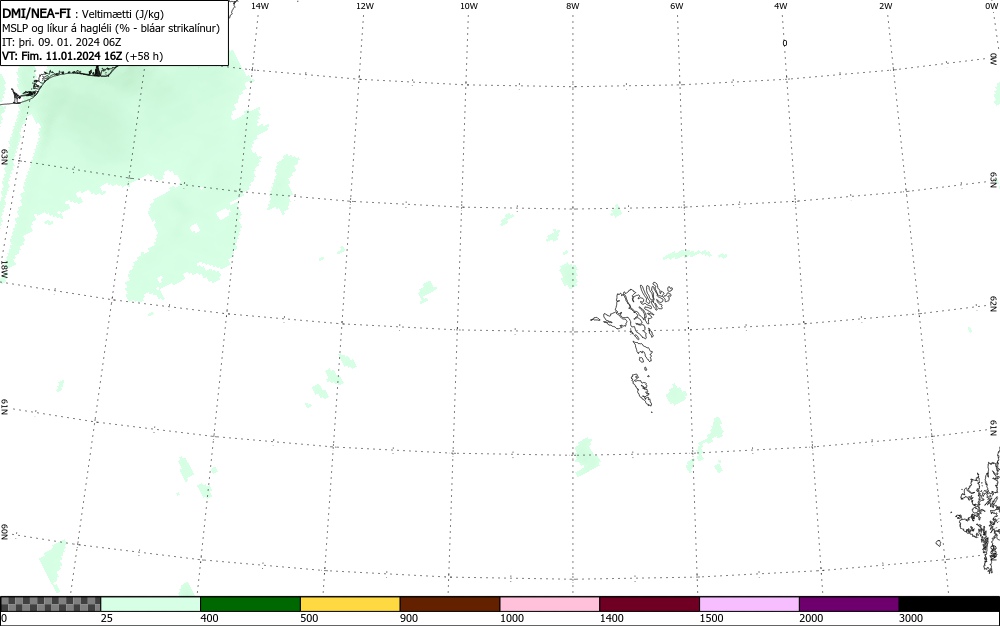Click the legend value 500
Image resolution: width=1000 pixels, height=626 pixels.
[x=309, y=618]
